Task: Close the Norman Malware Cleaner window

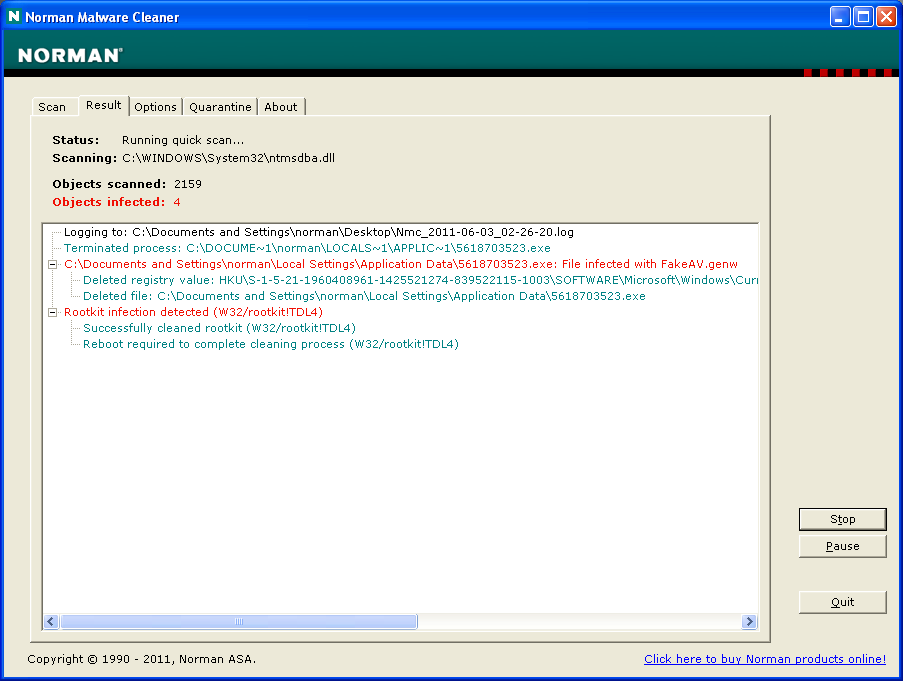Action: 886,17
